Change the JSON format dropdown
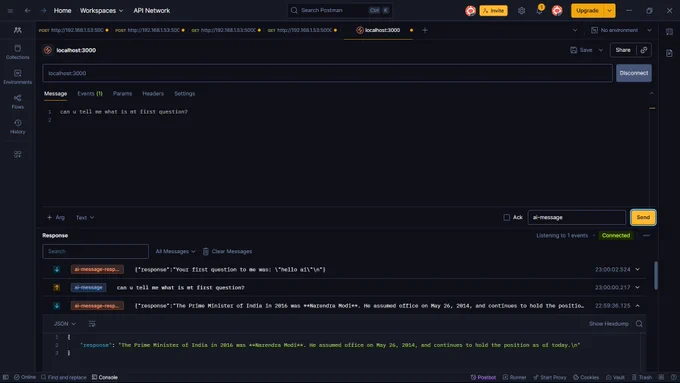Image resolution: width=680 pixels, height=383 pixels. [x=65, y=324]
